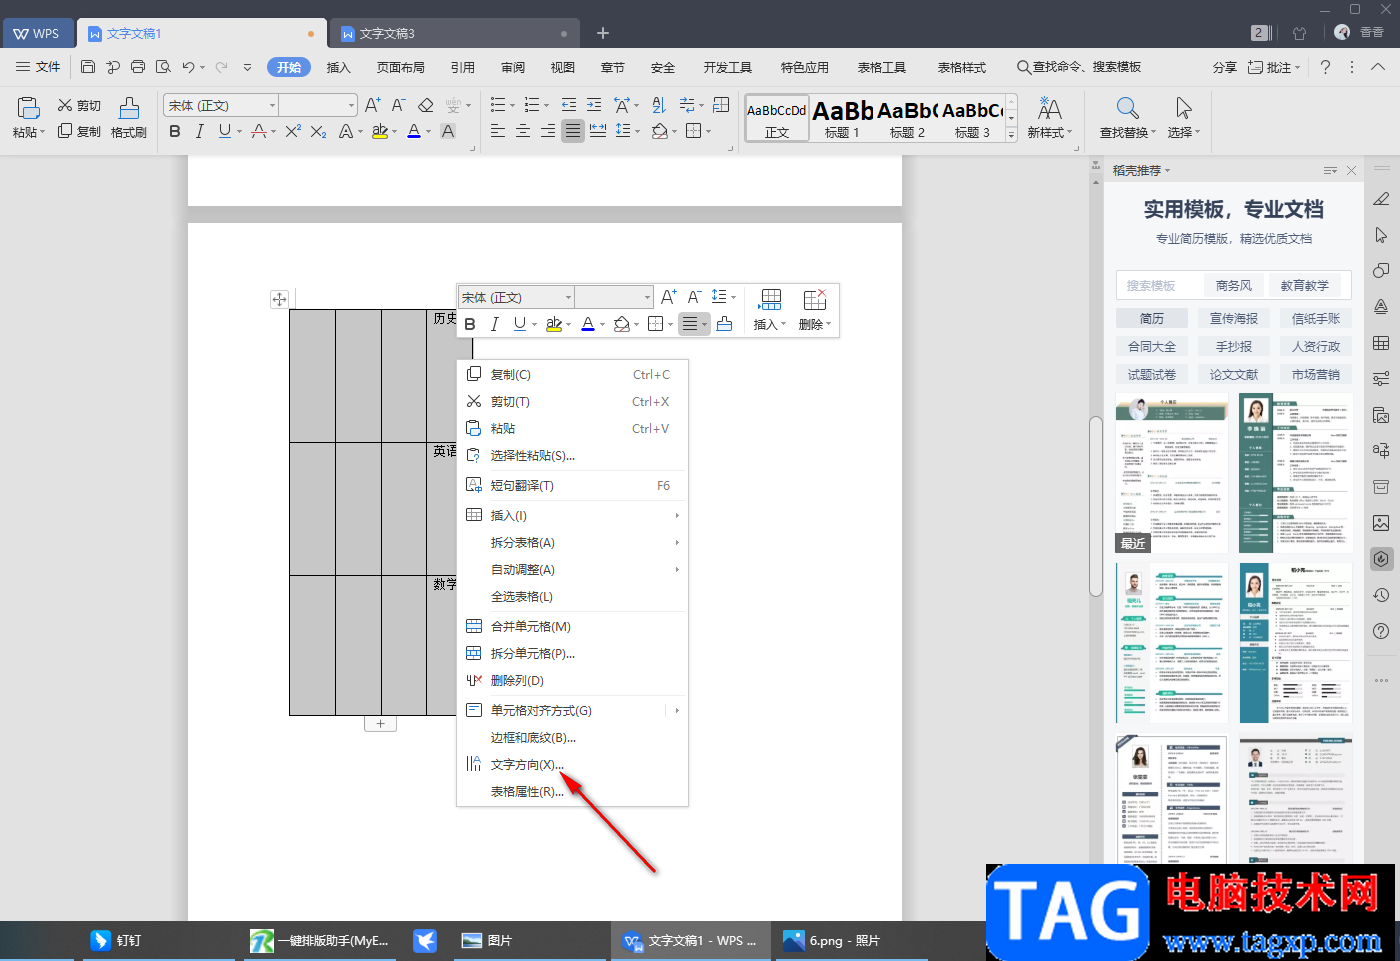Expand the 拆分表格(A) submenu
1400x961 pixels.
click(573, 543)
